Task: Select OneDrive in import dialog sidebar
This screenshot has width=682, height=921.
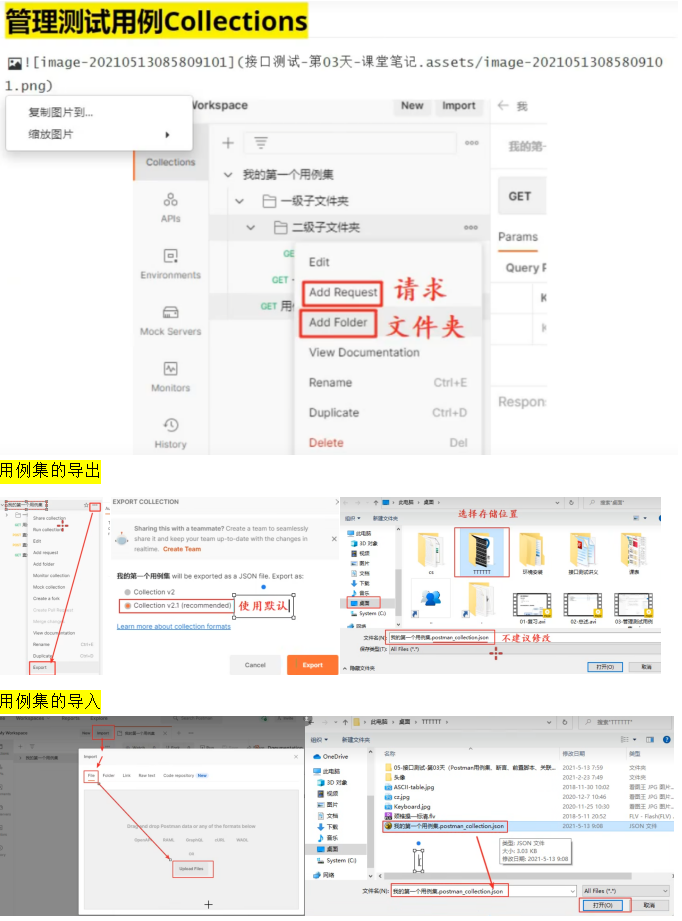Action: click(x=331, y=757)
